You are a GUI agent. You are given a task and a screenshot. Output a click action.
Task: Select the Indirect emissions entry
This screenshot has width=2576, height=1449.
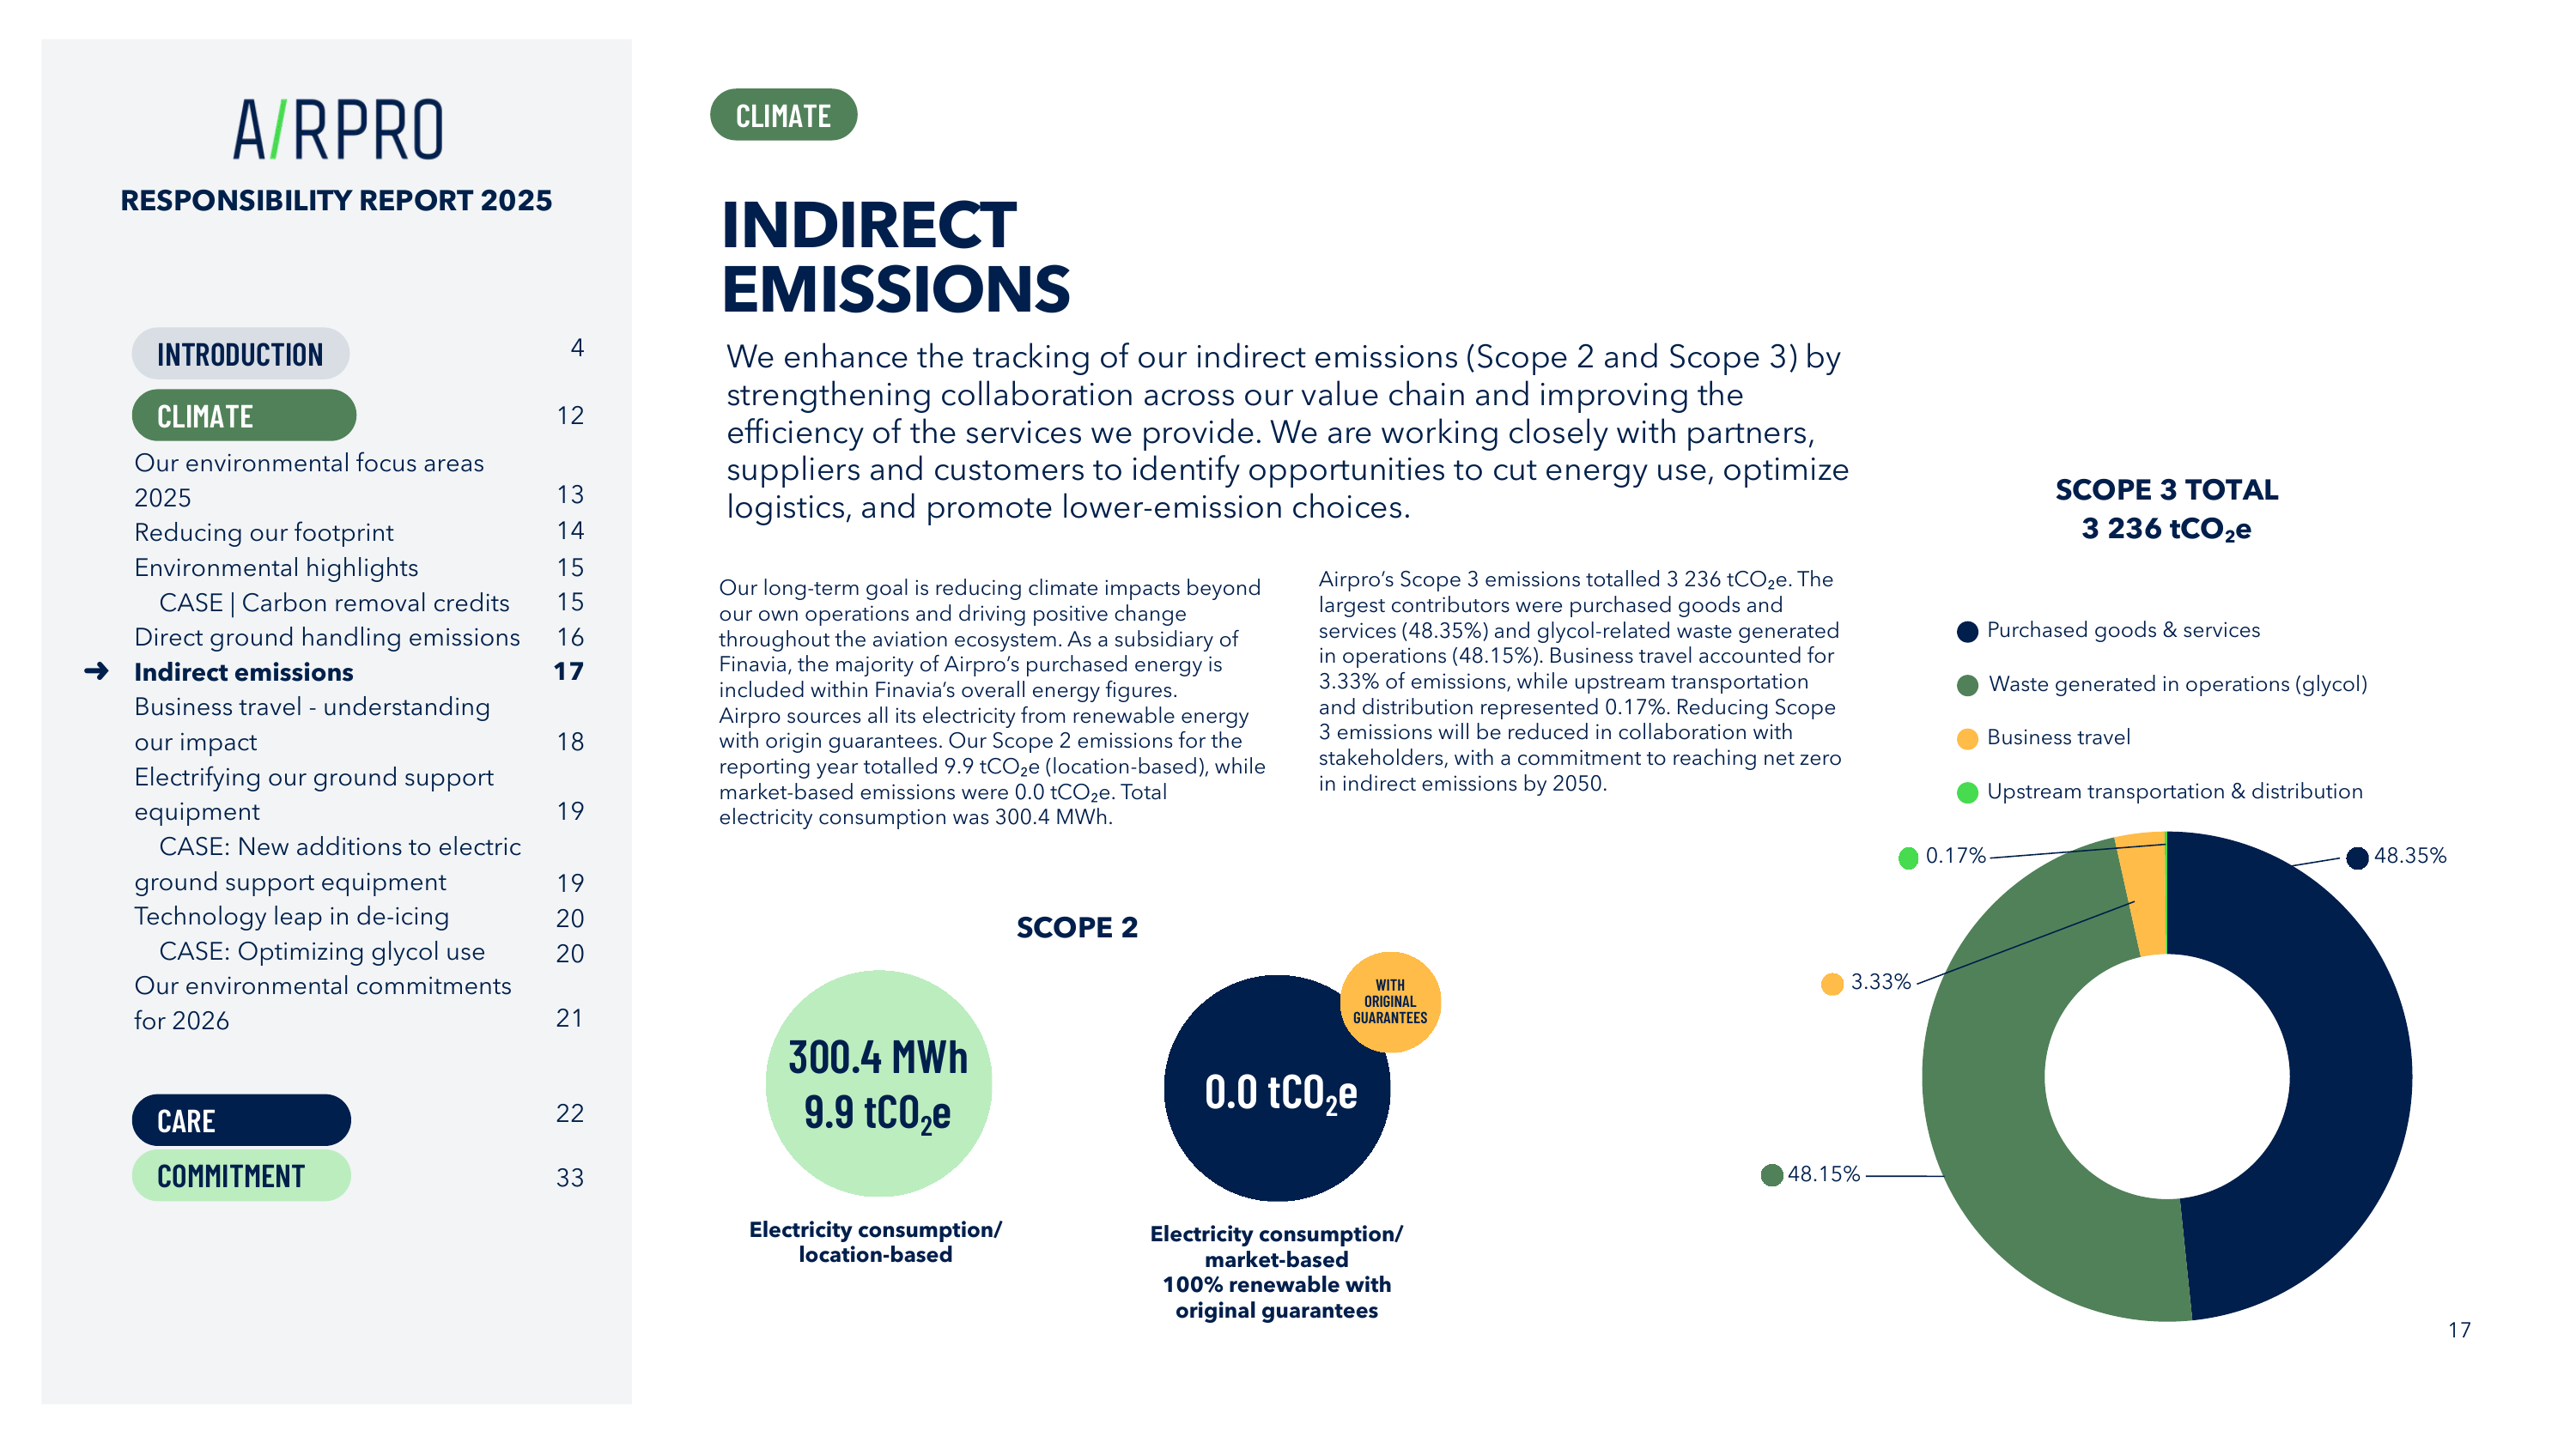pos(244,672)
